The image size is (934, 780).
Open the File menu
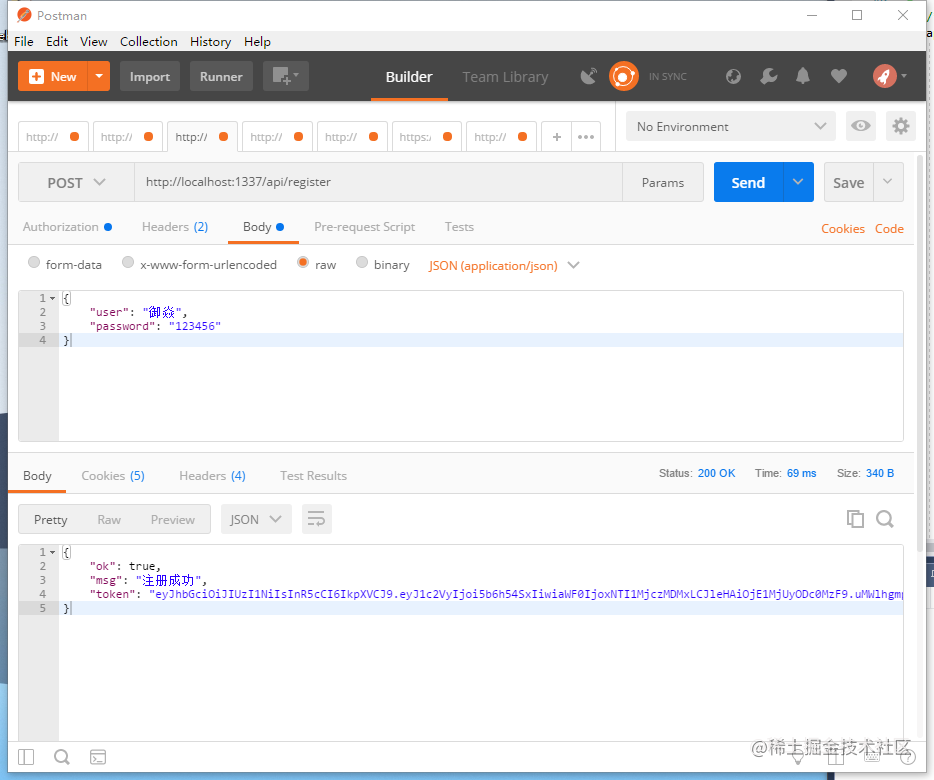coord(24,42)
